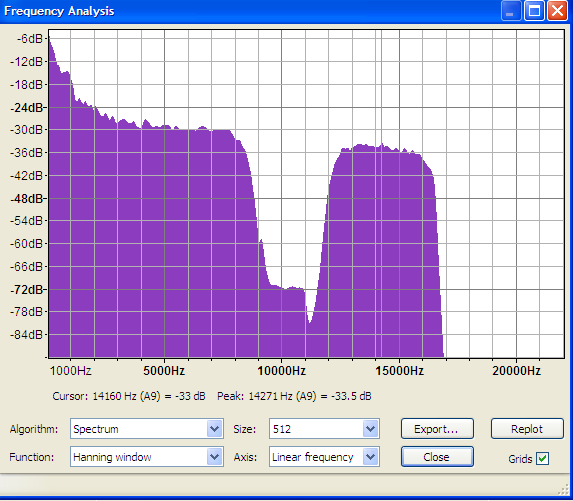Uncheck the Grids checkbox

pyautogui.click(x=542, y=458)
